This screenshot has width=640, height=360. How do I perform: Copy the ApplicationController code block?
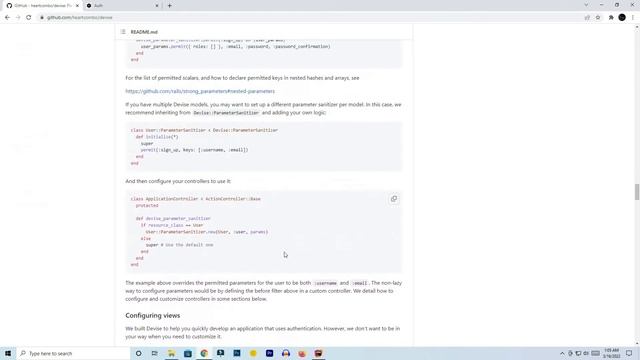393,199
